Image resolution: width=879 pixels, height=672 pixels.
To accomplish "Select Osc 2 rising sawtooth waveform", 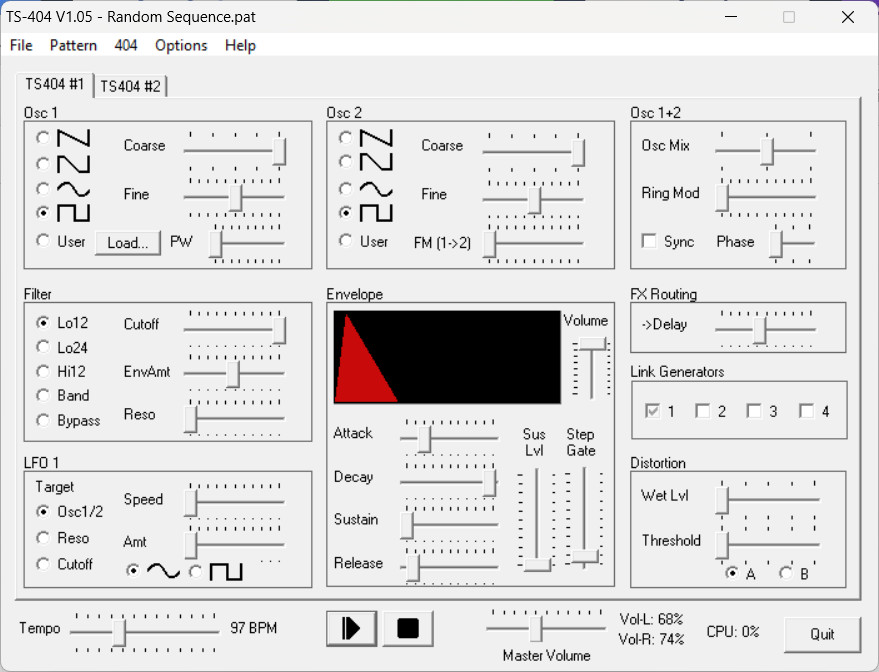I will click(x=346, y=162).
